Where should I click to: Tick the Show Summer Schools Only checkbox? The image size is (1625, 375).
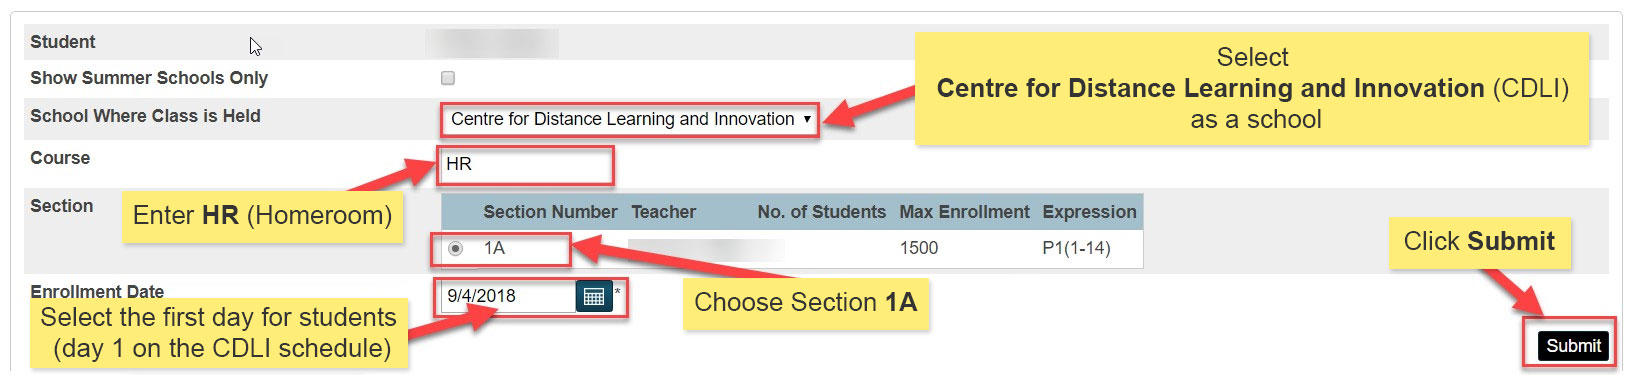(x=448, y=78)
